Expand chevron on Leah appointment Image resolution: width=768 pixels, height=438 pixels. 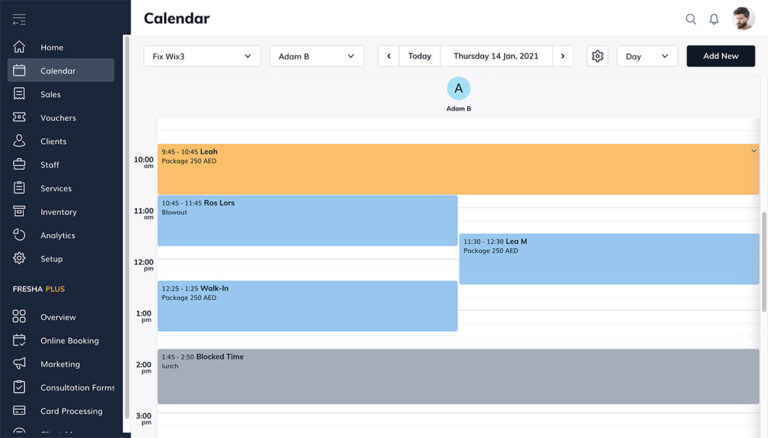tap(754, 151)
